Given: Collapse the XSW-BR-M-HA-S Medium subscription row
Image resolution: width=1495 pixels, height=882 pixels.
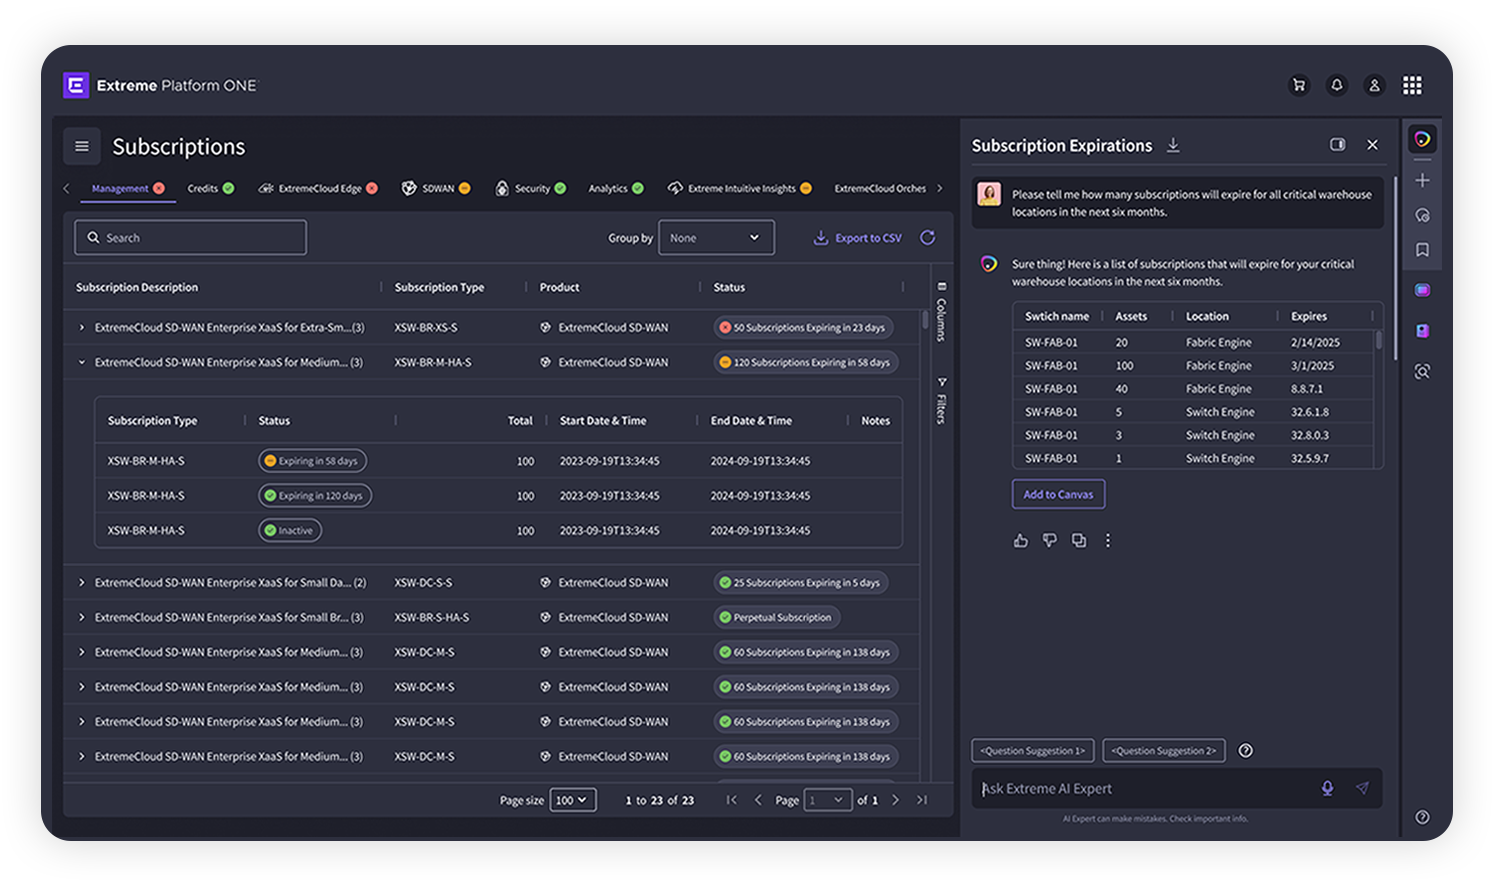Looking at the screenshot, I should (x=82, y=363).
